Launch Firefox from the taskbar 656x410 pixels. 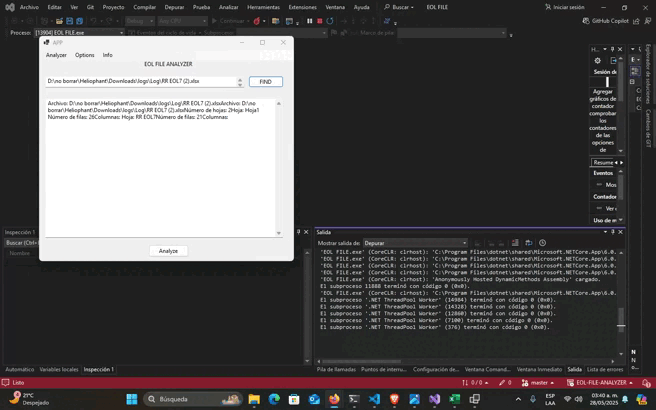point(334,399)
